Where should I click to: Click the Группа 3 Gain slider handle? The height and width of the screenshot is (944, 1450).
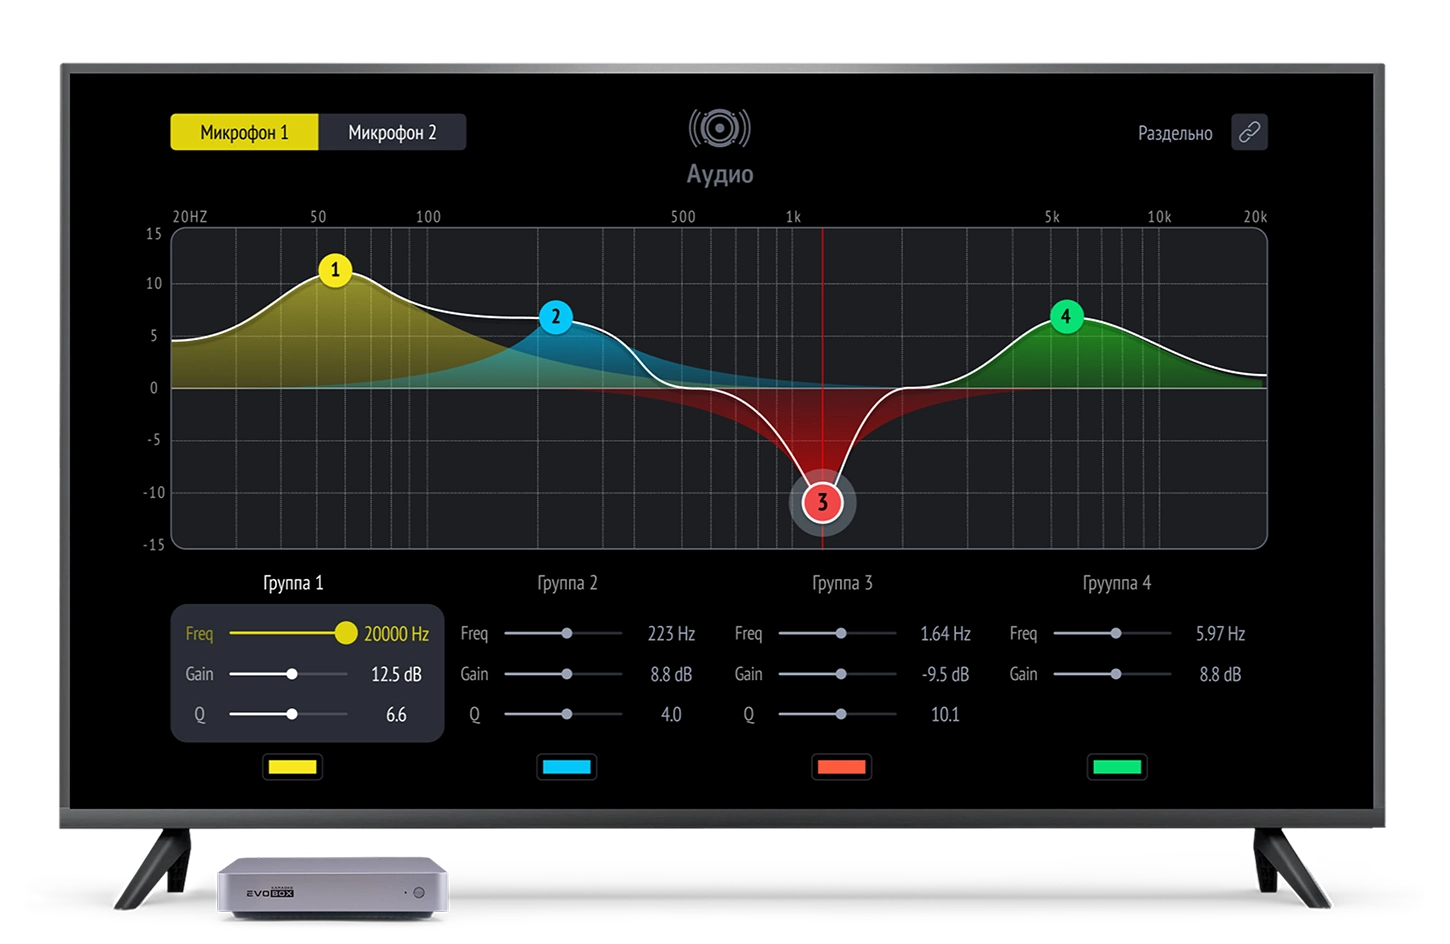pyautogui.click(x=841, y=674)
